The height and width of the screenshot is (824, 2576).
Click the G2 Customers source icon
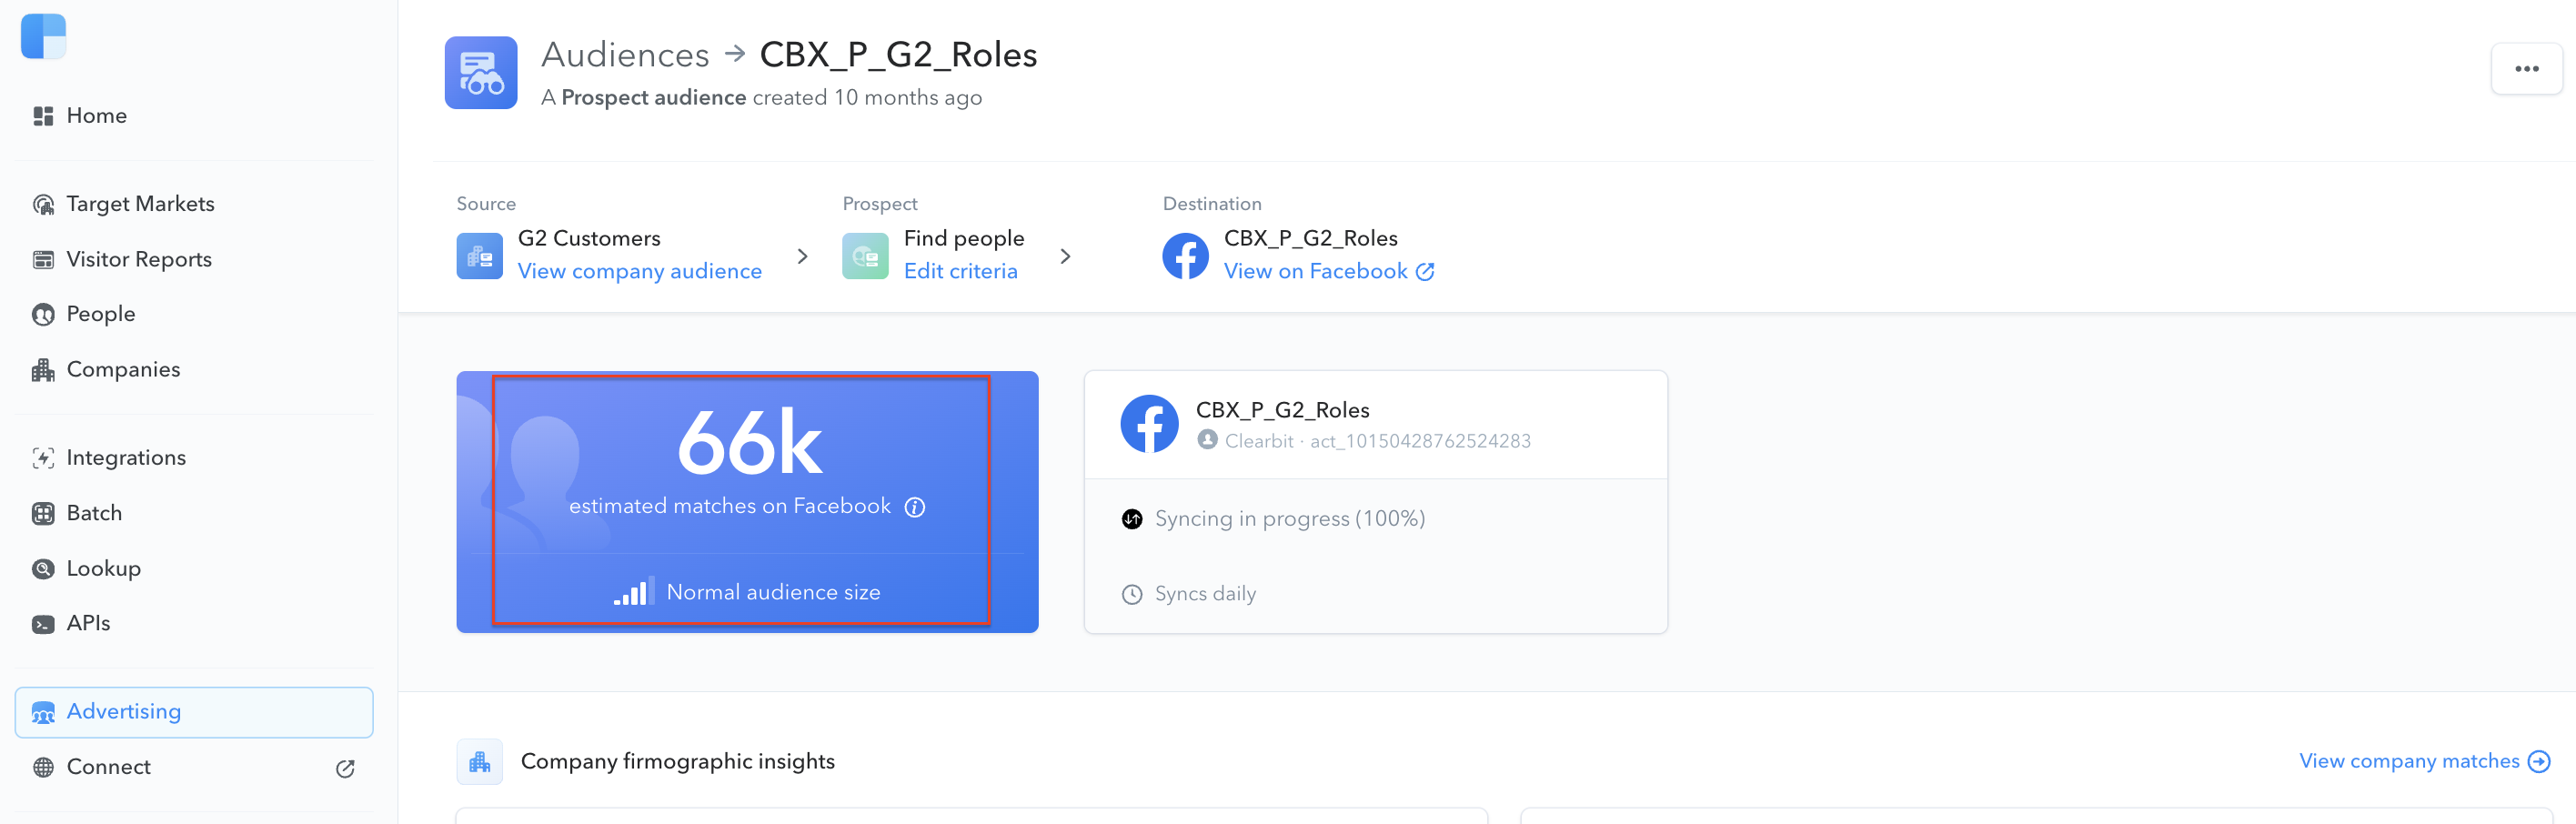click(479, 256)
